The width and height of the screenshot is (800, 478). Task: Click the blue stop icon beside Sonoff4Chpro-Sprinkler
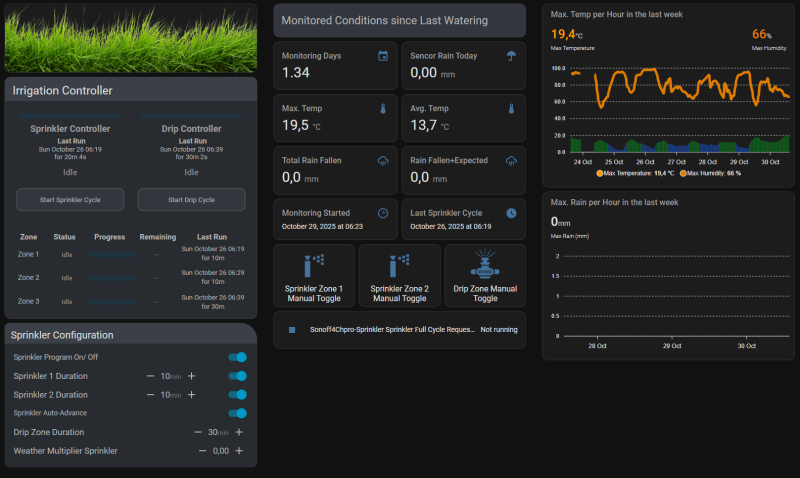[292, 330]
